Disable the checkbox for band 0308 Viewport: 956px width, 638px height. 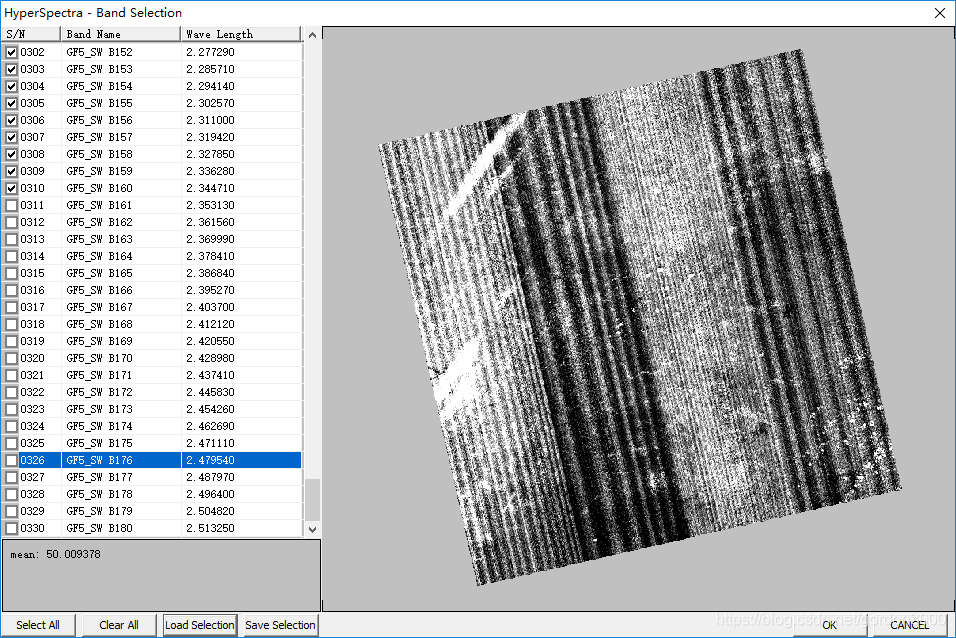click(11, 154)
